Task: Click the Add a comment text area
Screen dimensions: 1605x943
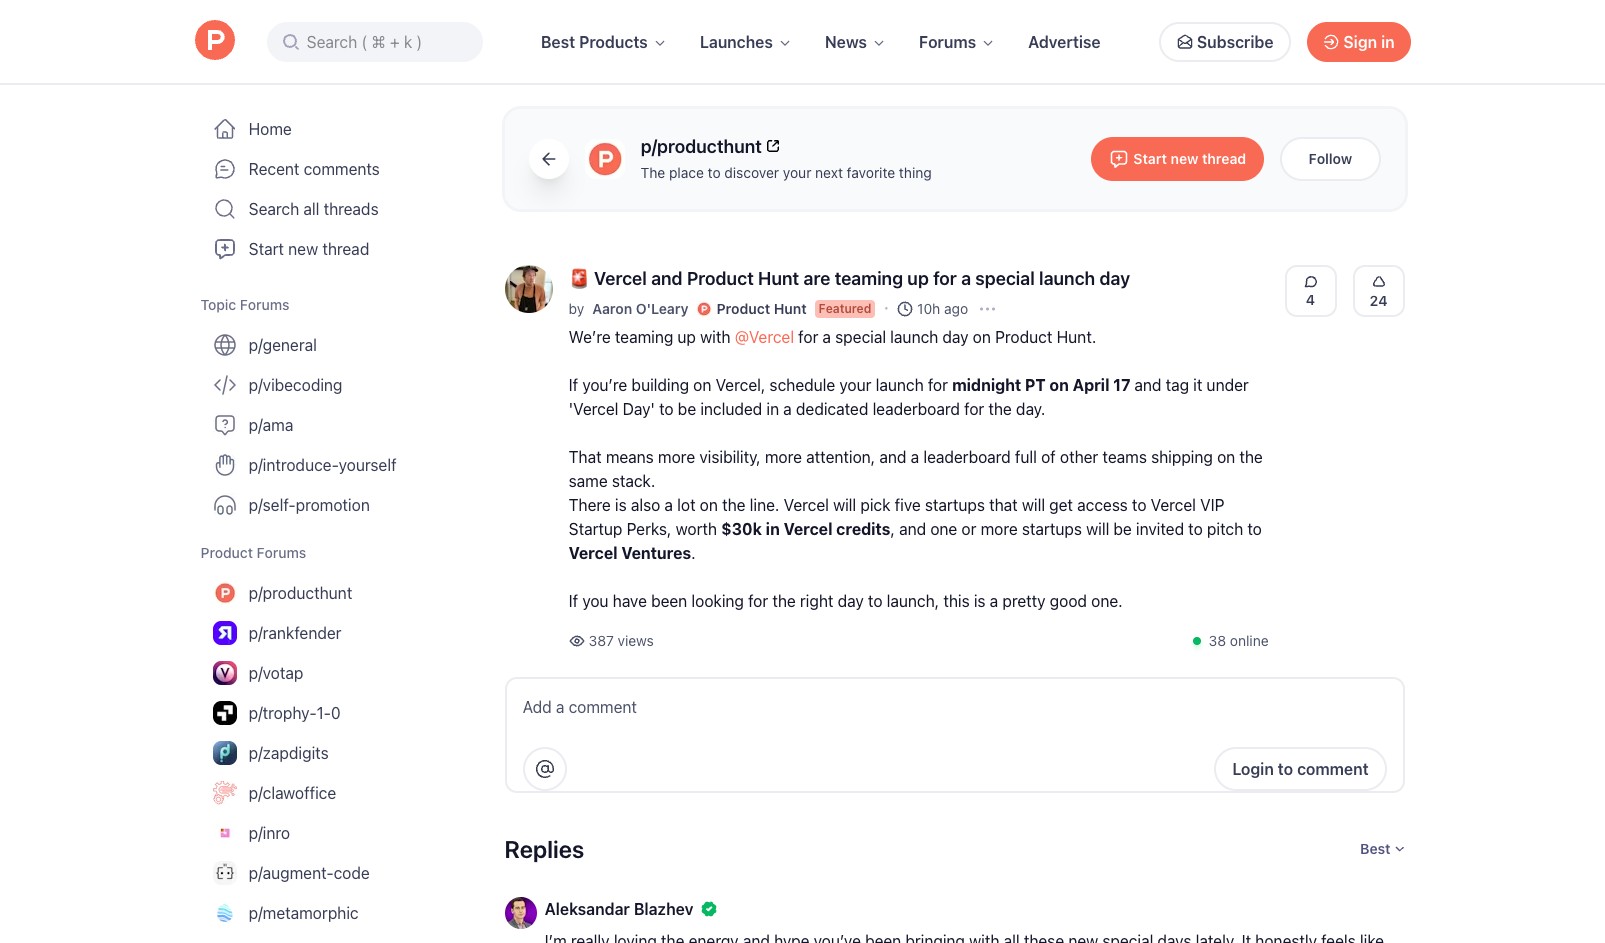Action: point(955,708)
